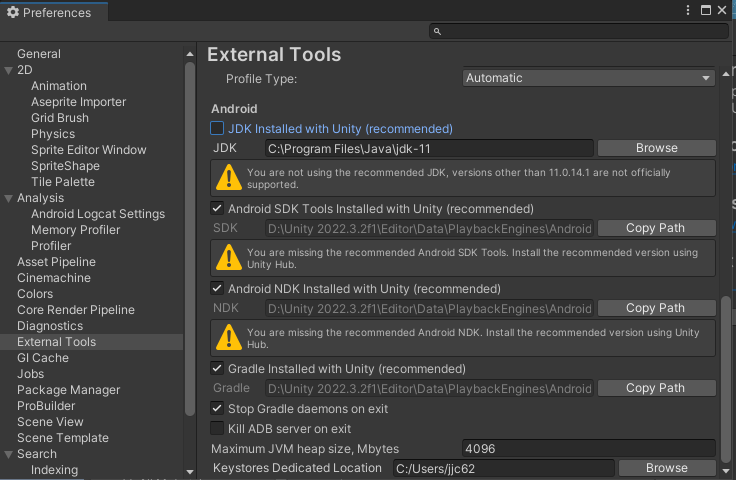Enable JDK Installed with Unity checkbox

[x=217, y=129]
